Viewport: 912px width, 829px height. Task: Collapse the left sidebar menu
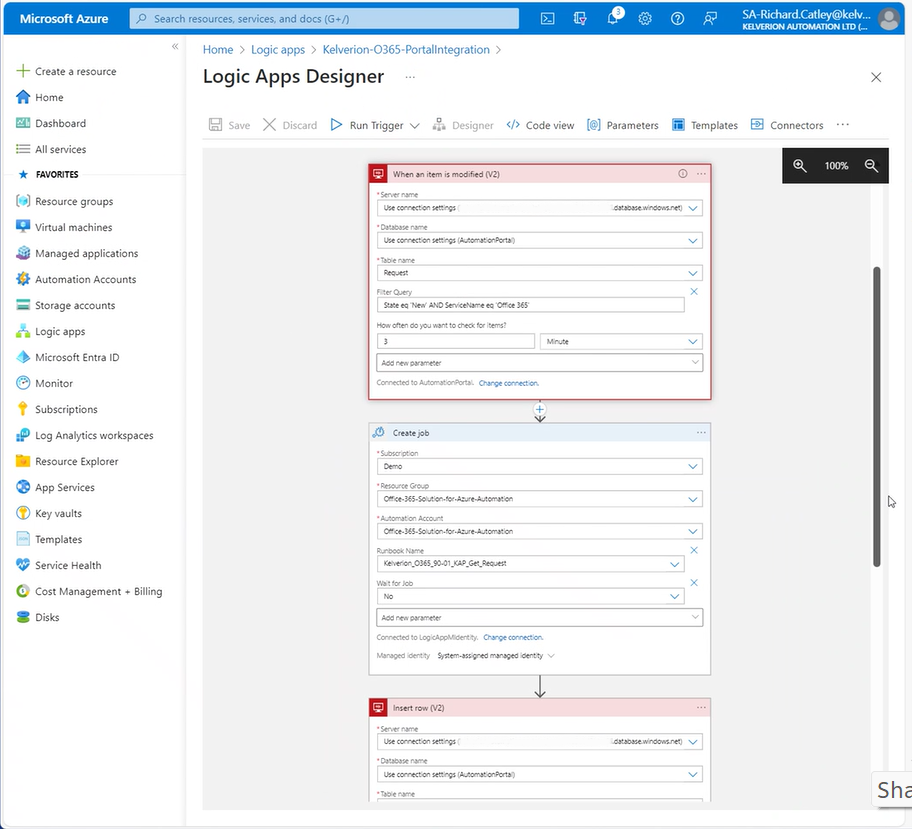tap(175, 47)
